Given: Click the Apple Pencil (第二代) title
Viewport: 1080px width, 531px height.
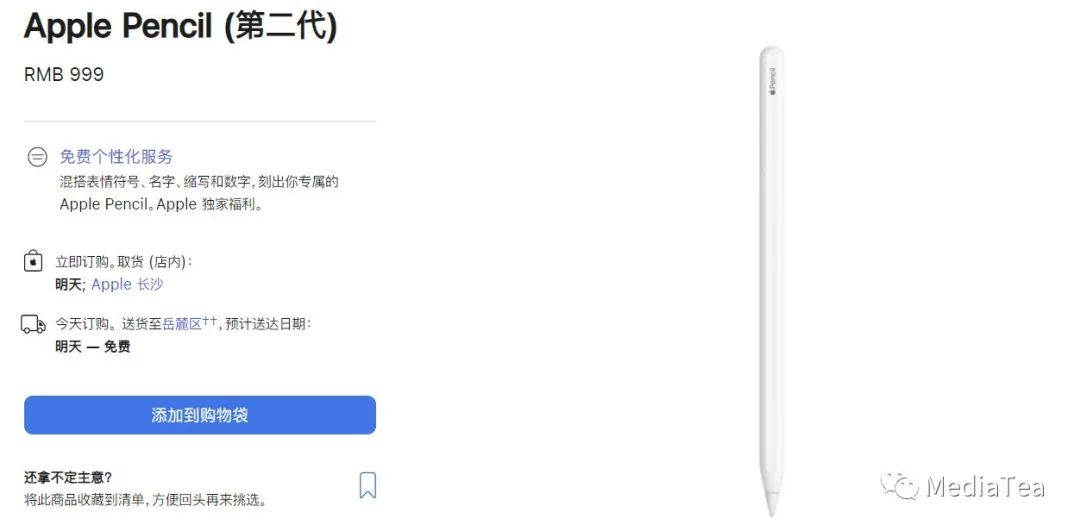Looking at the screenshot, I should point(180,25).
